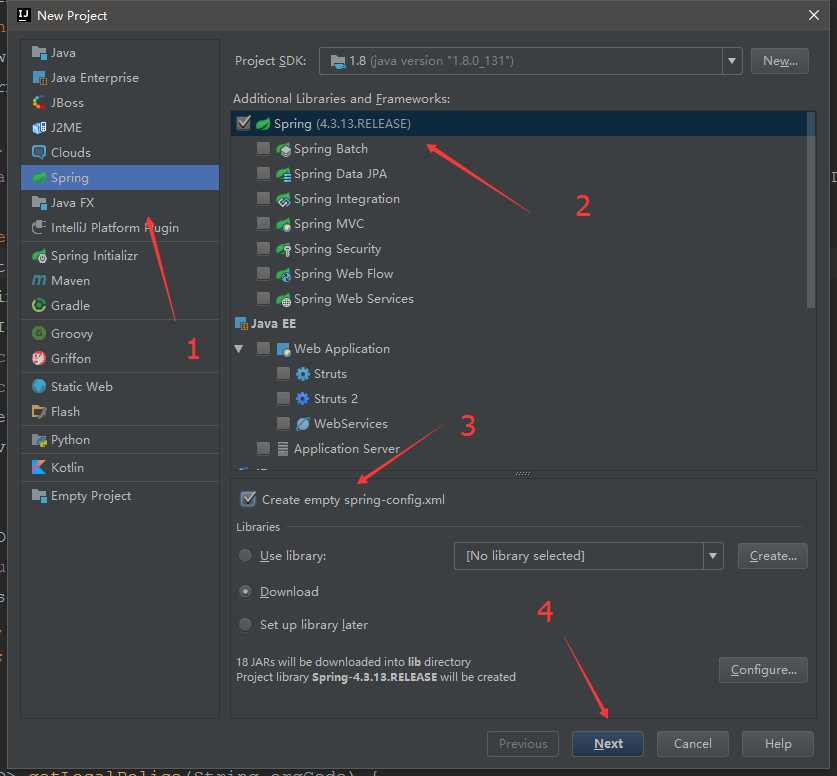
Task: Click the Help button
Action: [778, 743]
